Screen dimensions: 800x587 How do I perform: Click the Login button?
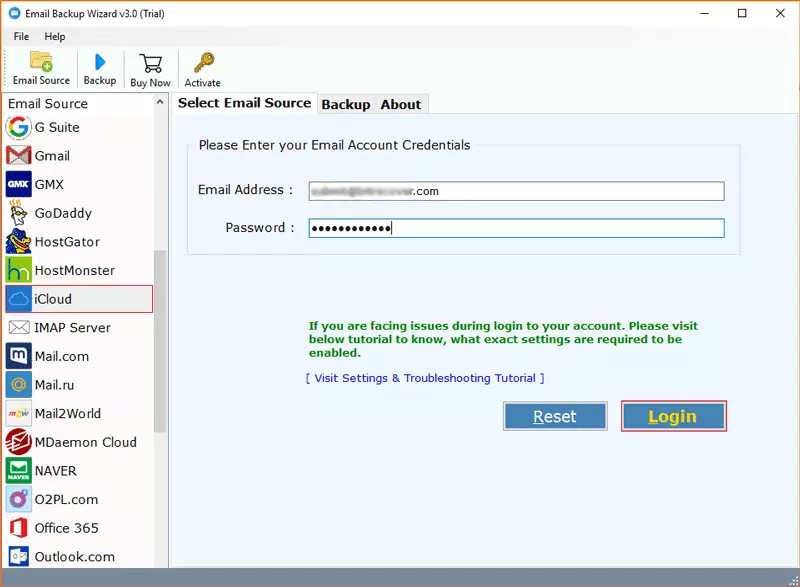click(673, 416)
